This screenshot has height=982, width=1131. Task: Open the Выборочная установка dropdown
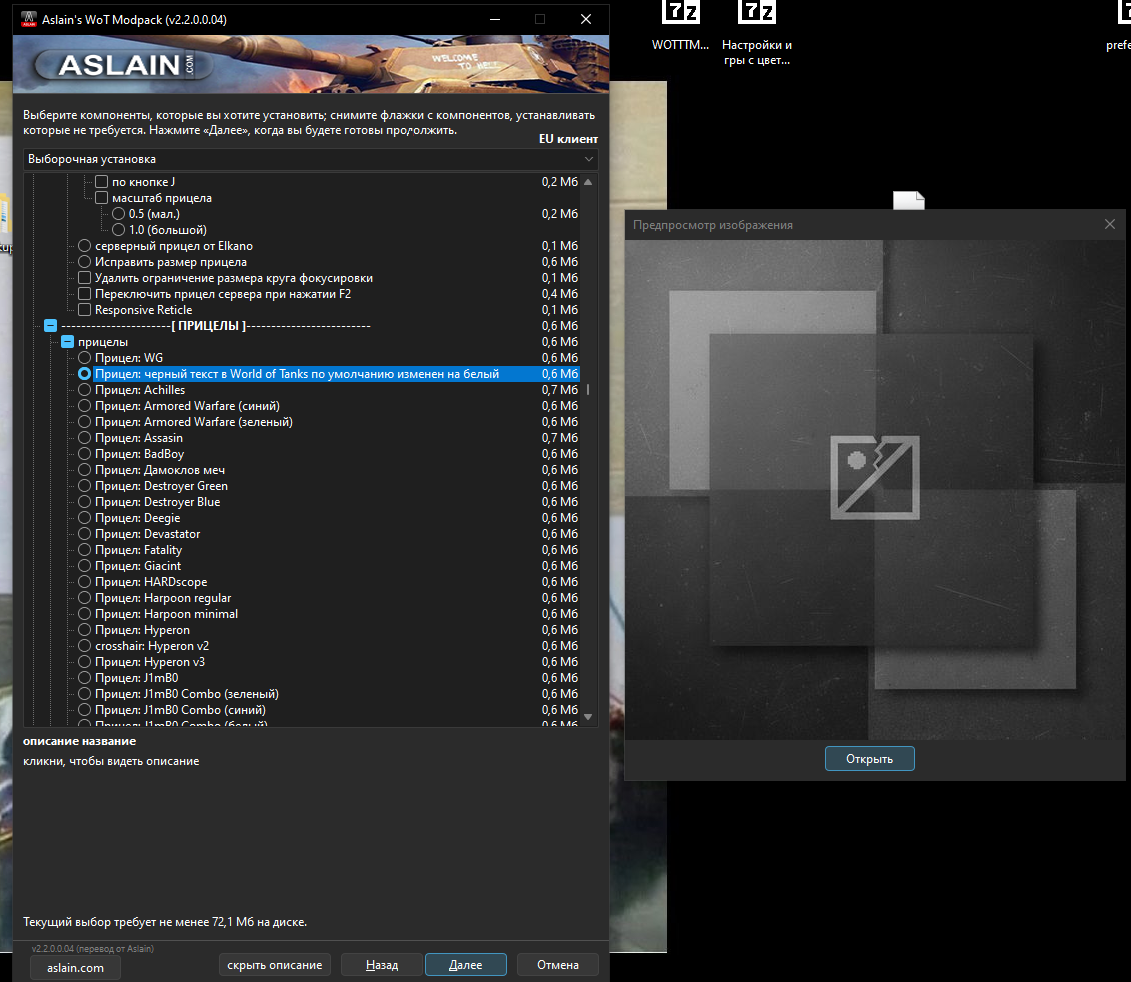(x=310, y=159)
